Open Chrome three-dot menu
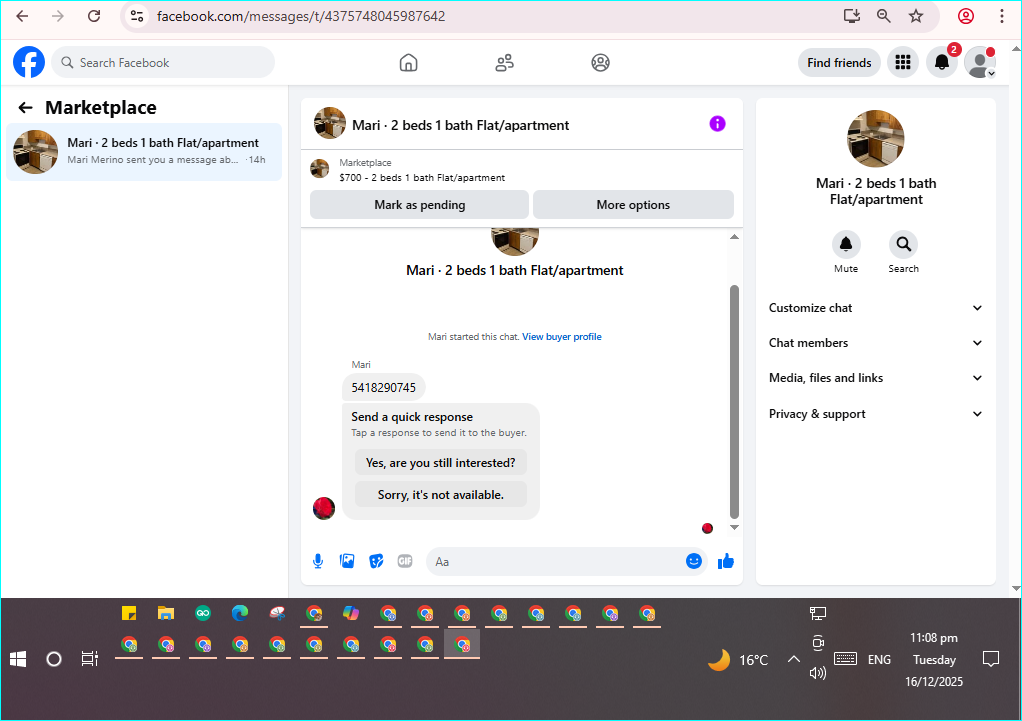The height and width of the screenshot is (721, 1022). pos(1002,16)
